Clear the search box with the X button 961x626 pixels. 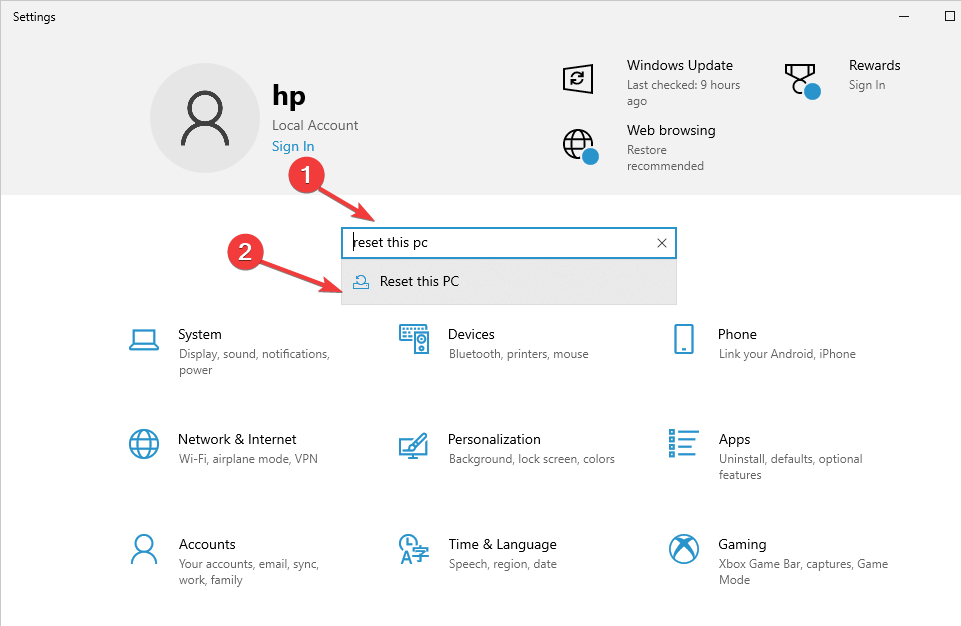point(662,243)
